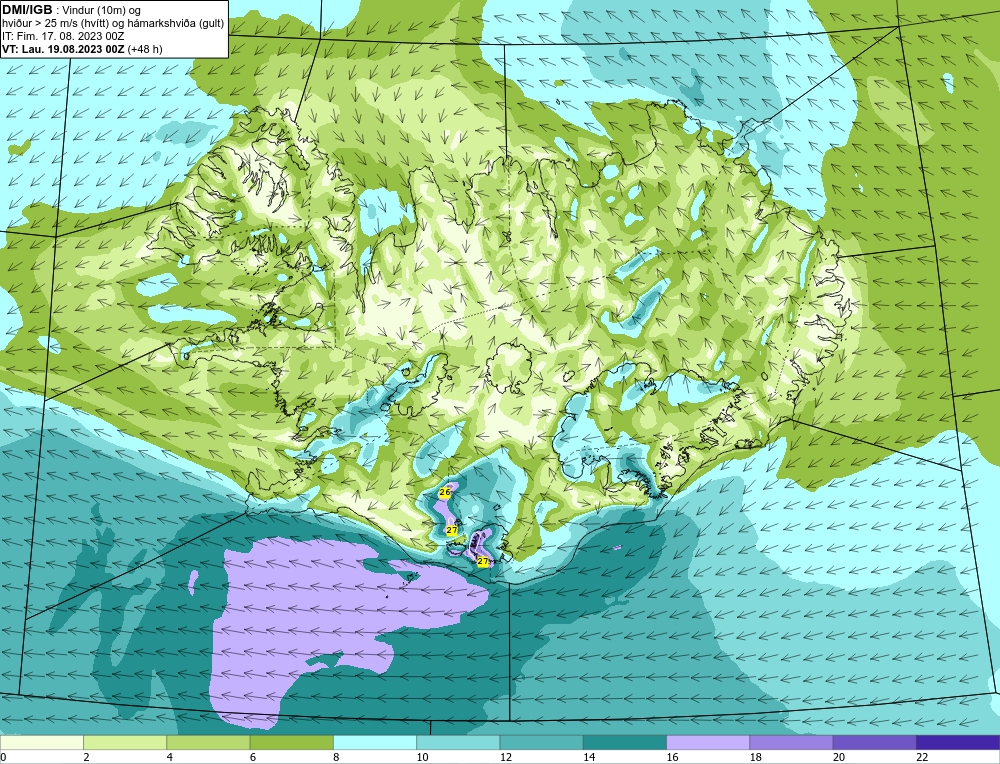Click the 20–22 m/s violet legend swatch

[x=874, y=742]
